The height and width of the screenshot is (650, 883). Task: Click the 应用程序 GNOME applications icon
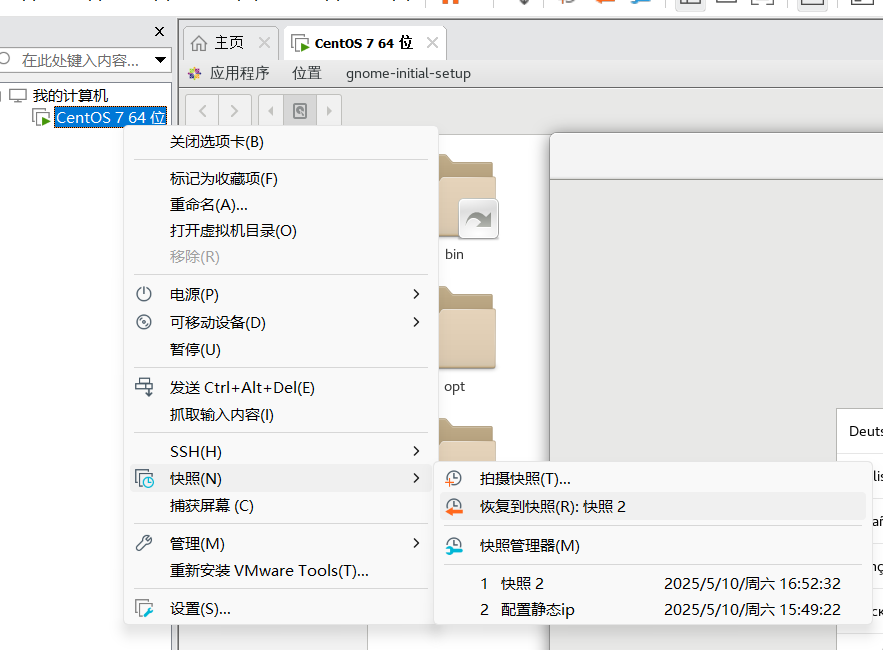[x=195, y=73]
